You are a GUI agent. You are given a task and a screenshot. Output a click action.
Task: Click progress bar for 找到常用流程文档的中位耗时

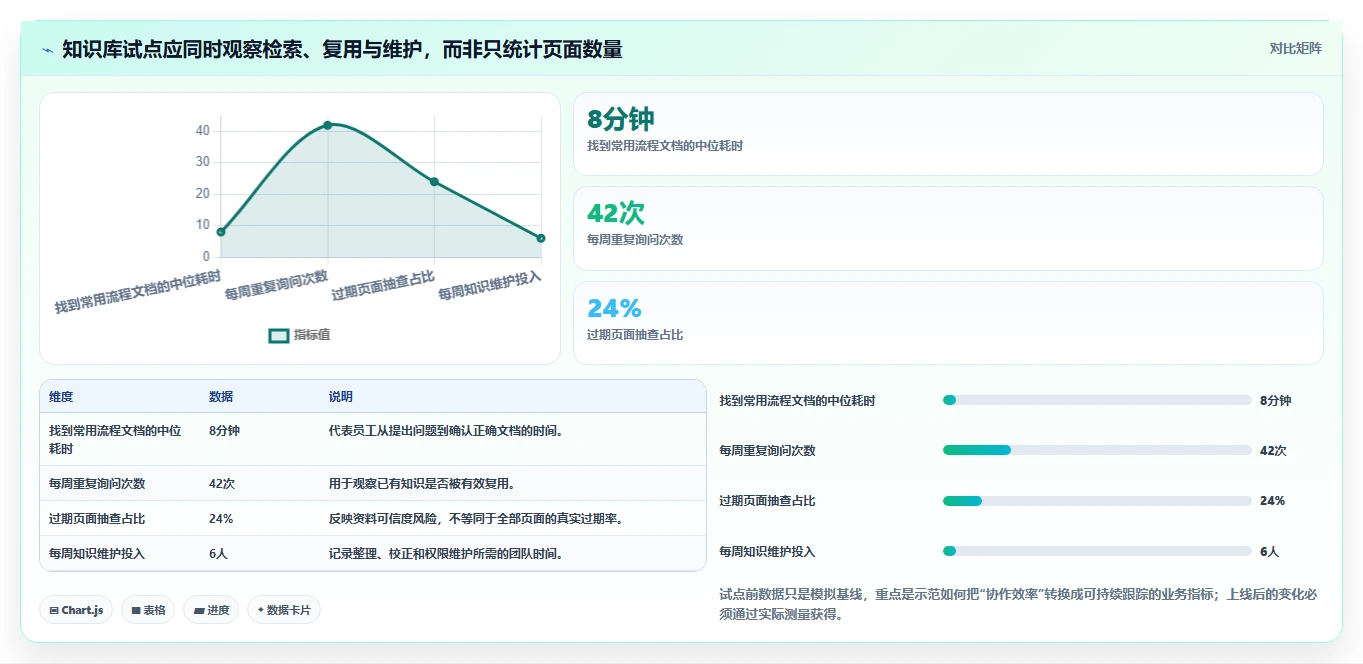click(x=1097, y=400)
